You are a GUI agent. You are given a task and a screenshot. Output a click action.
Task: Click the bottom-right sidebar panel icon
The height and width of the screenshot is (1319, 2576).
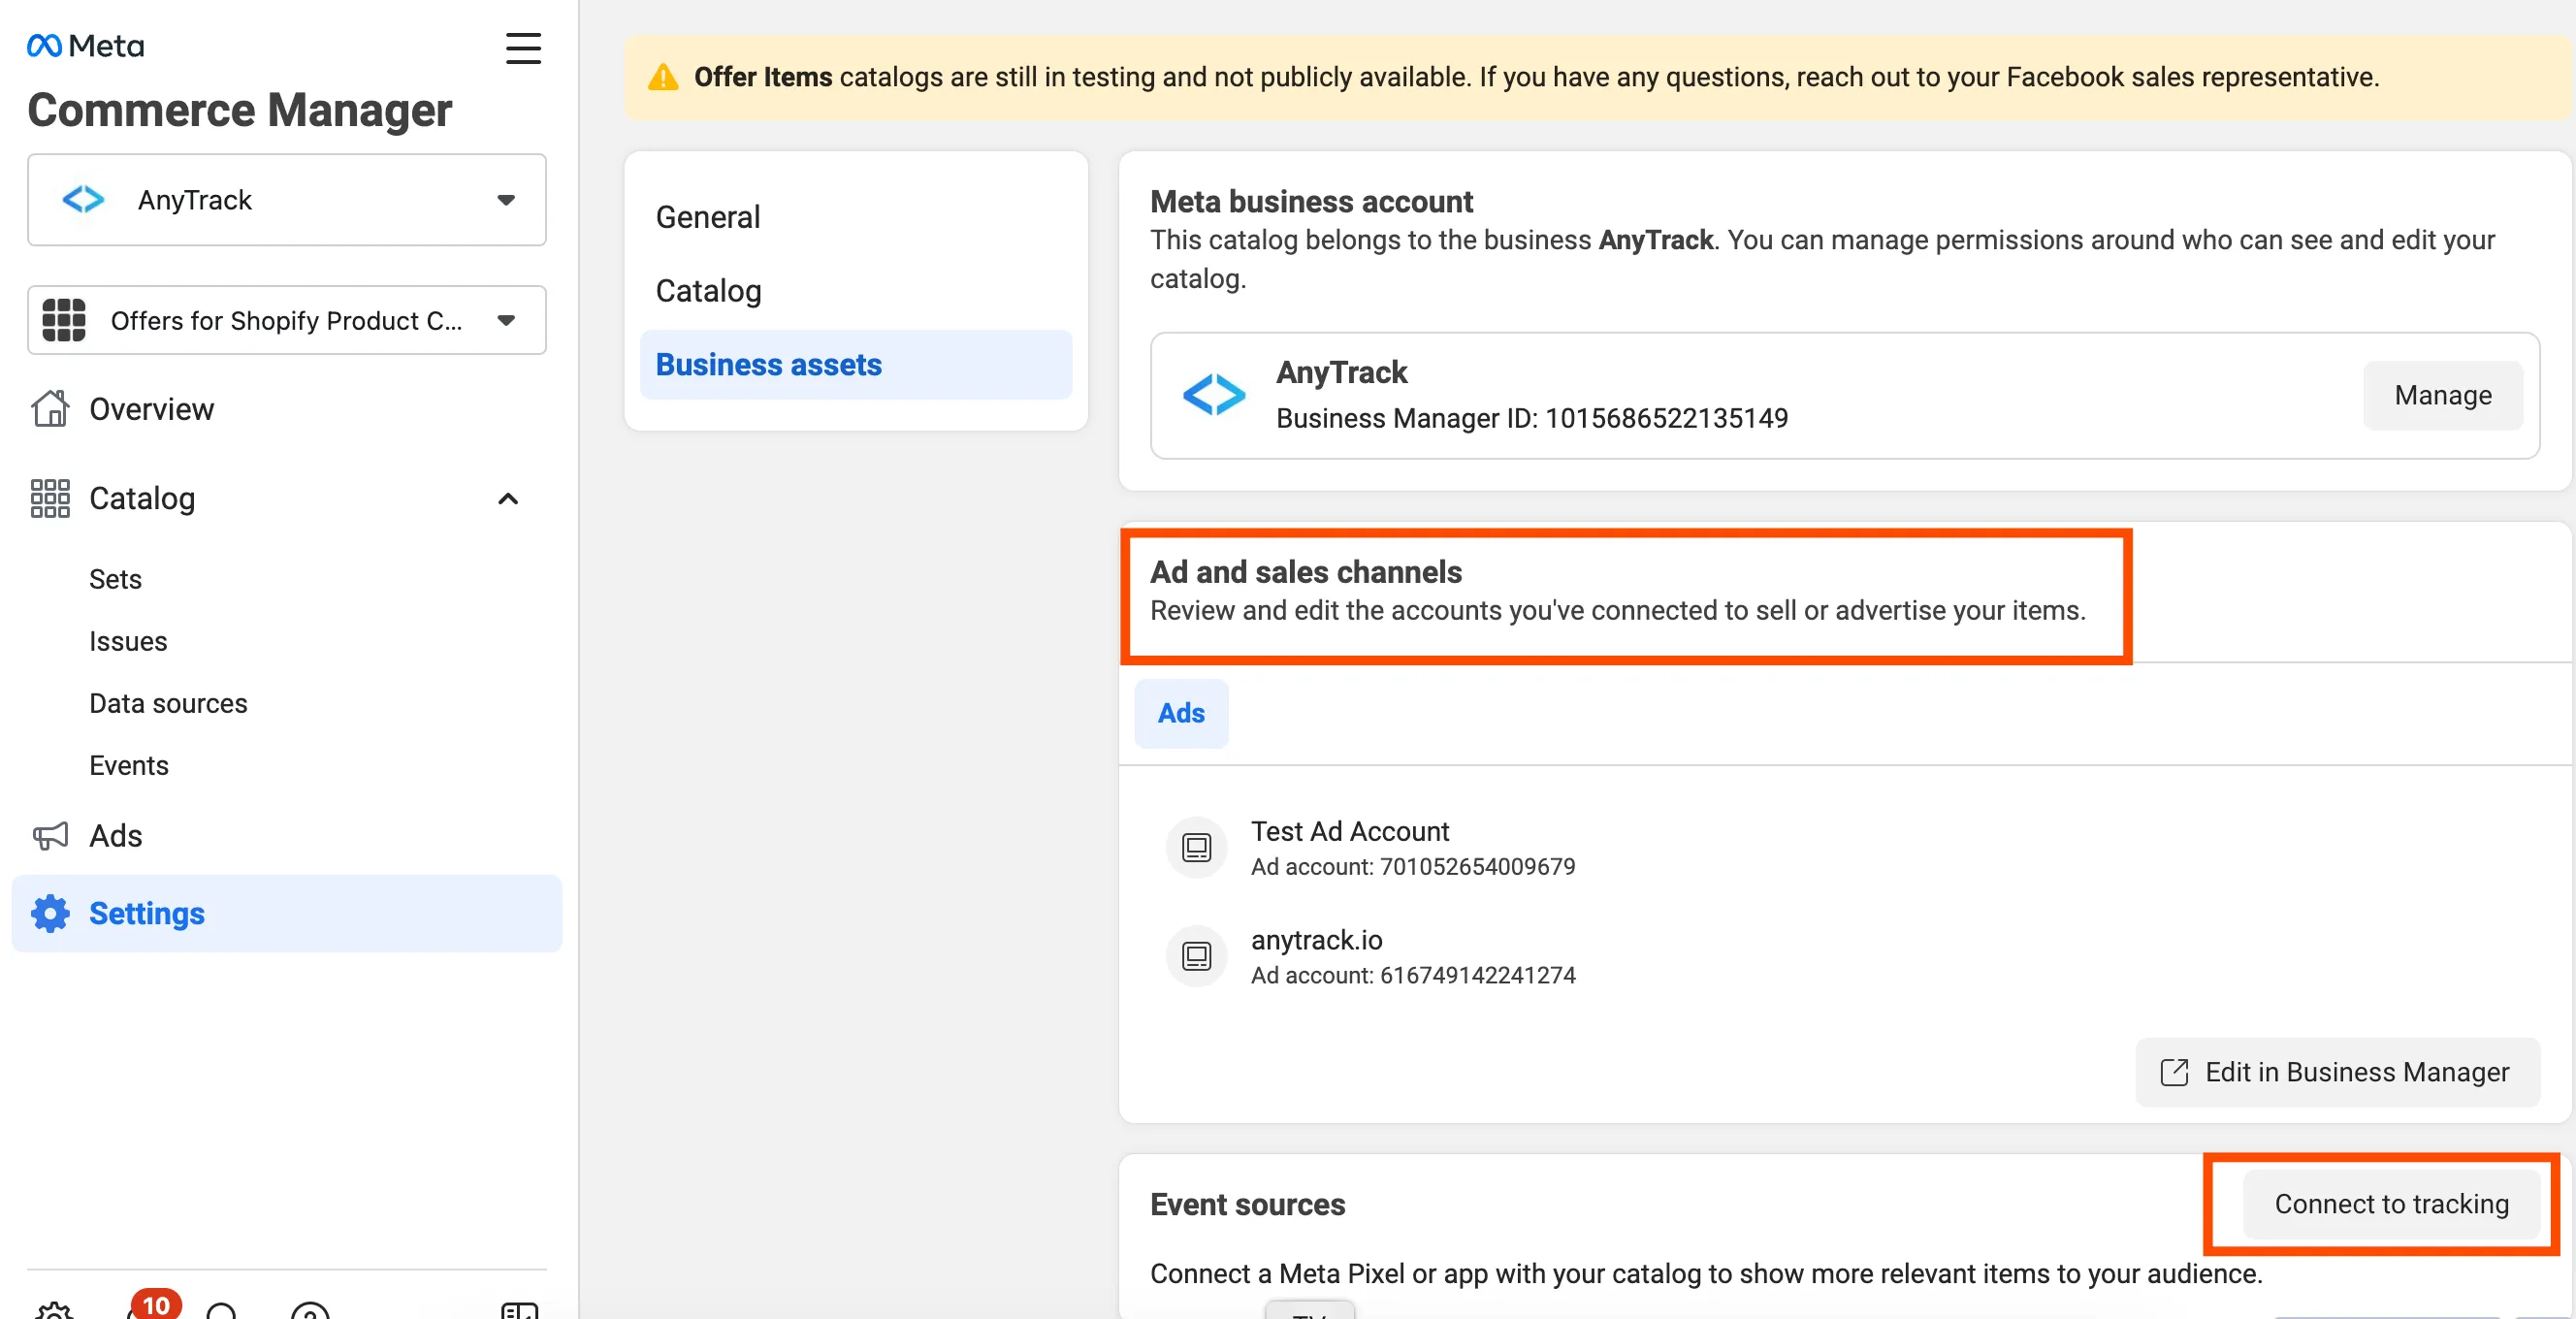[520, 1310]
